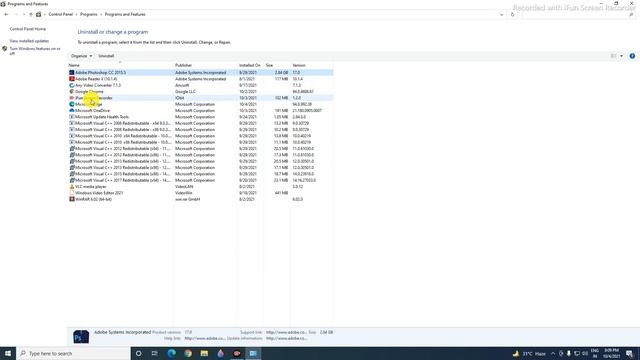The width and height of the screenshot is (640, 360).
Task: Select the Visual C++ row sized 13.8 MB
Action: 200,136
